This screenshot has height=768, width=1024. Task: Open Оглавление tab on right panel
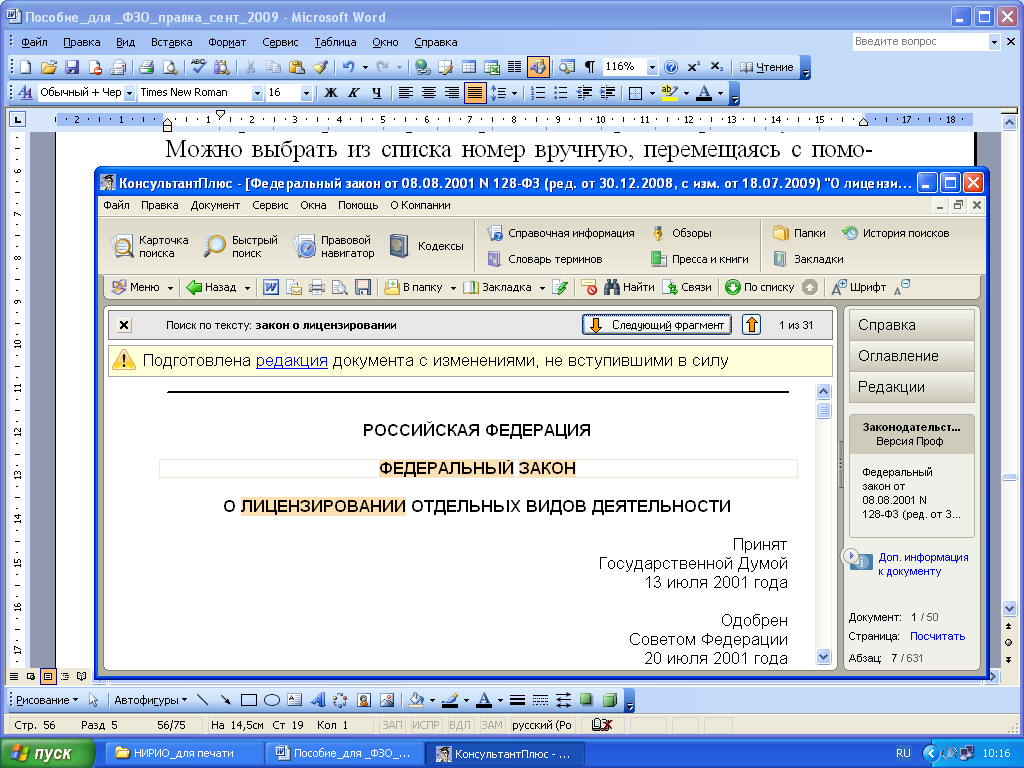[x=912, y=356]
